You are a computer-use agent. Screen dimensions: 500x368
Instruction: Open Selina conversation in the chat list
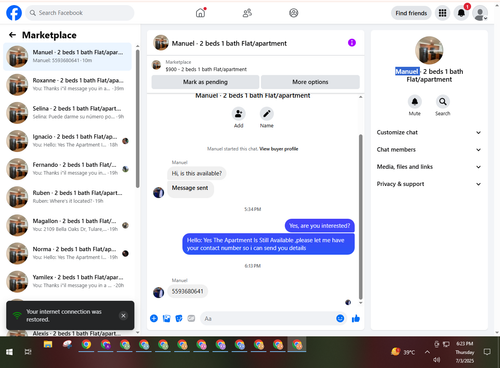67,113
